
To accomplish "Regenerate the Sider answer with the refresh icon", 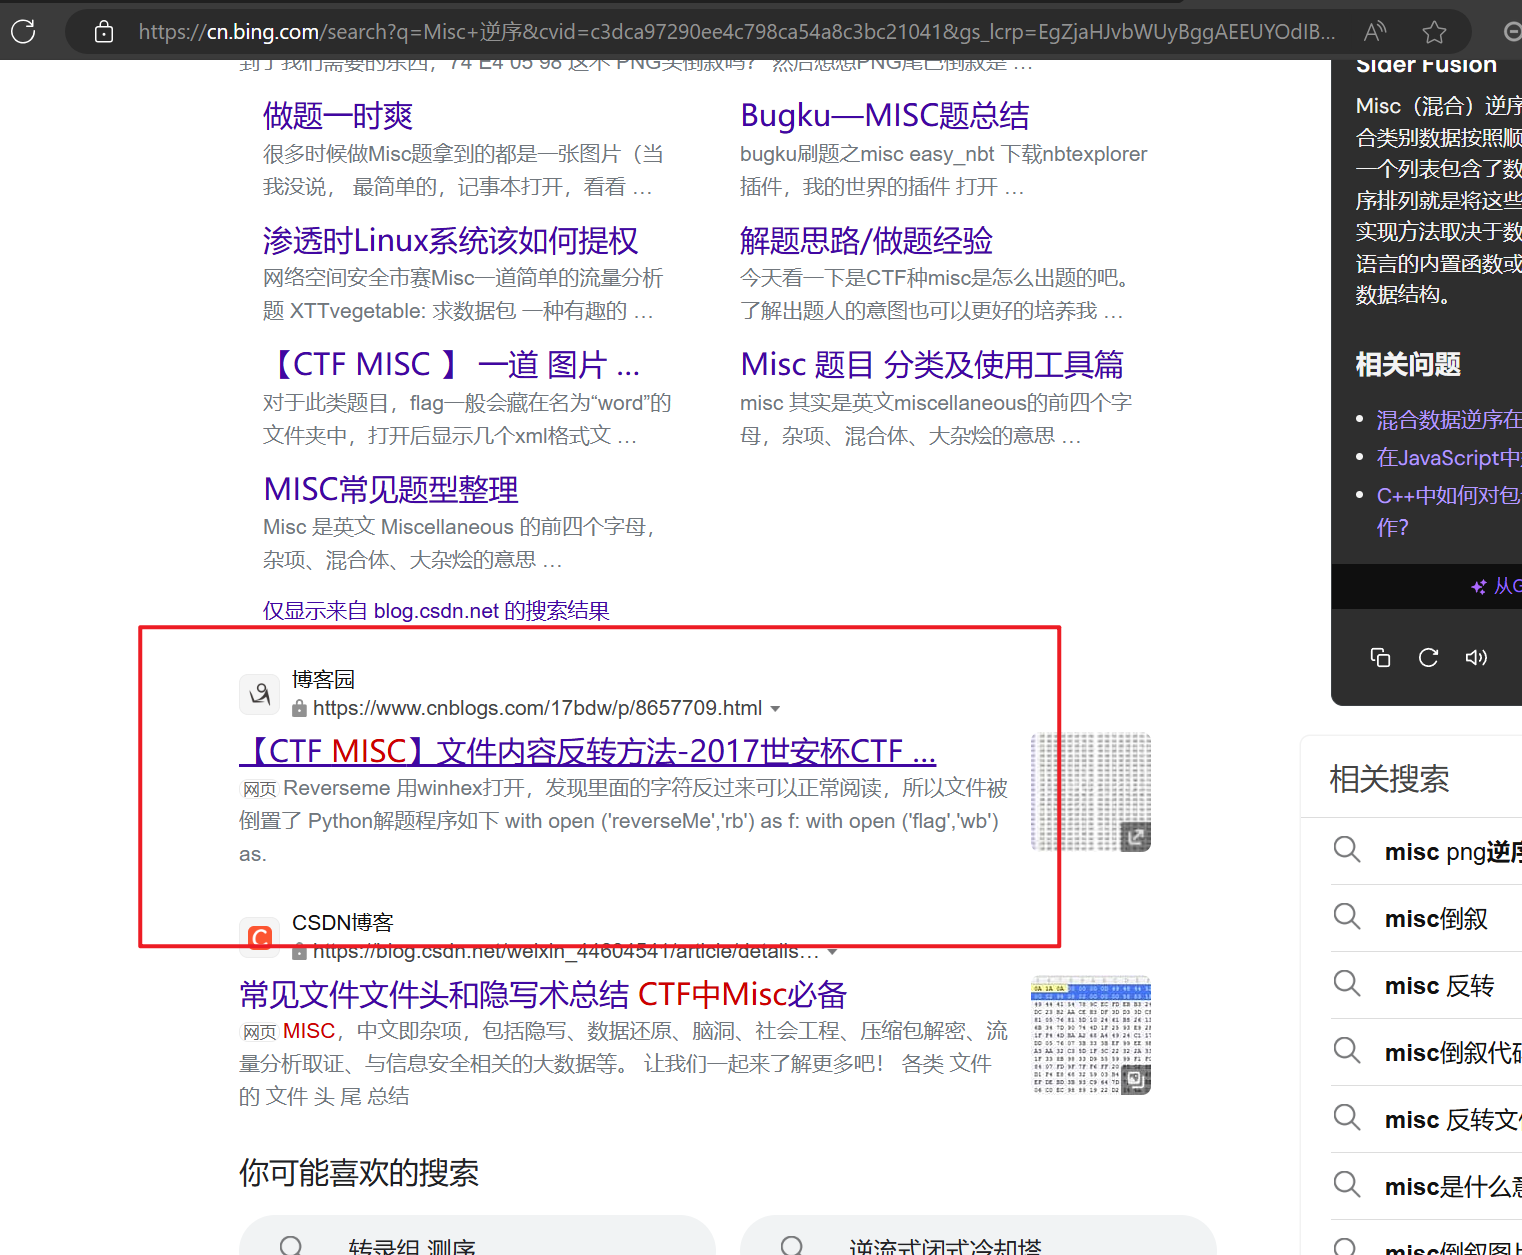I will tap(1428, 657).
